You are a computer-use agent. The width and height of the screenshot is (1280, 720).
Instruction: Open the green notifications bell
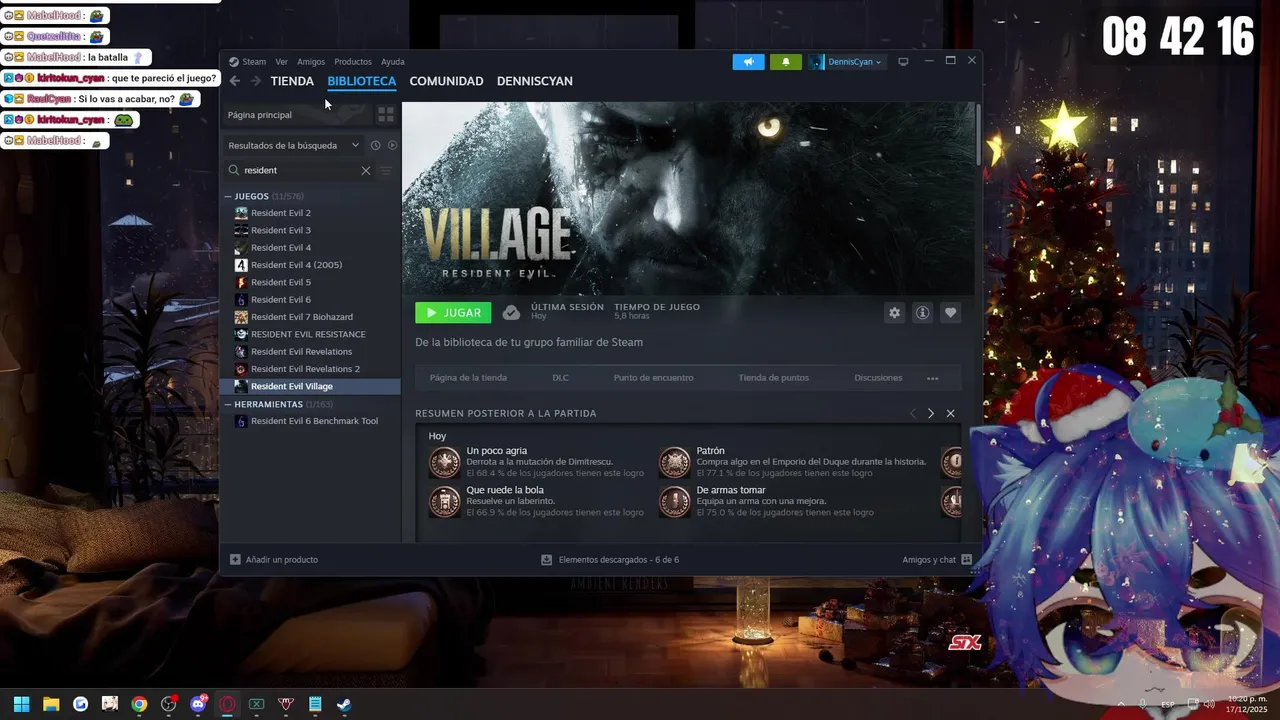tap(785, 62)
